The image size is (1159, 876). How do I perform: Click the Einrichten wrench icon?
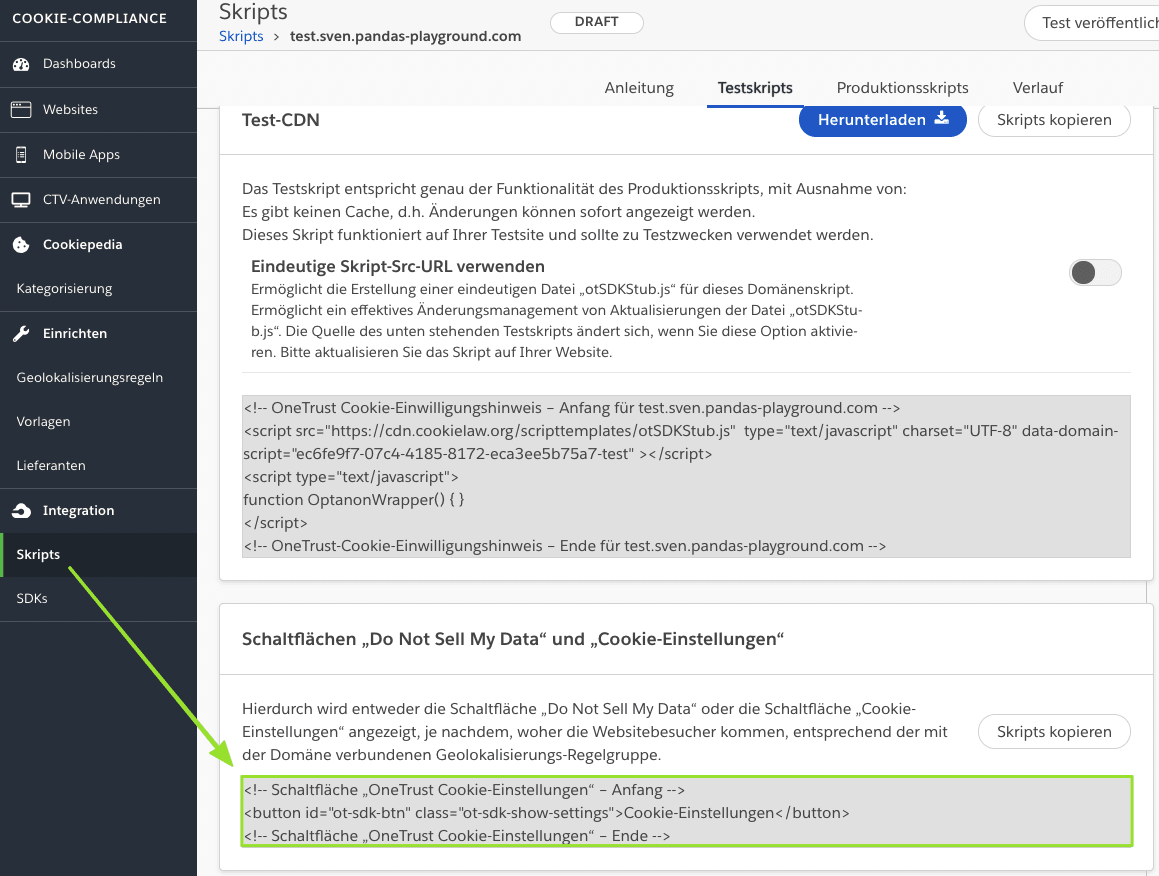pyautogui.click(x=21, y=334)
